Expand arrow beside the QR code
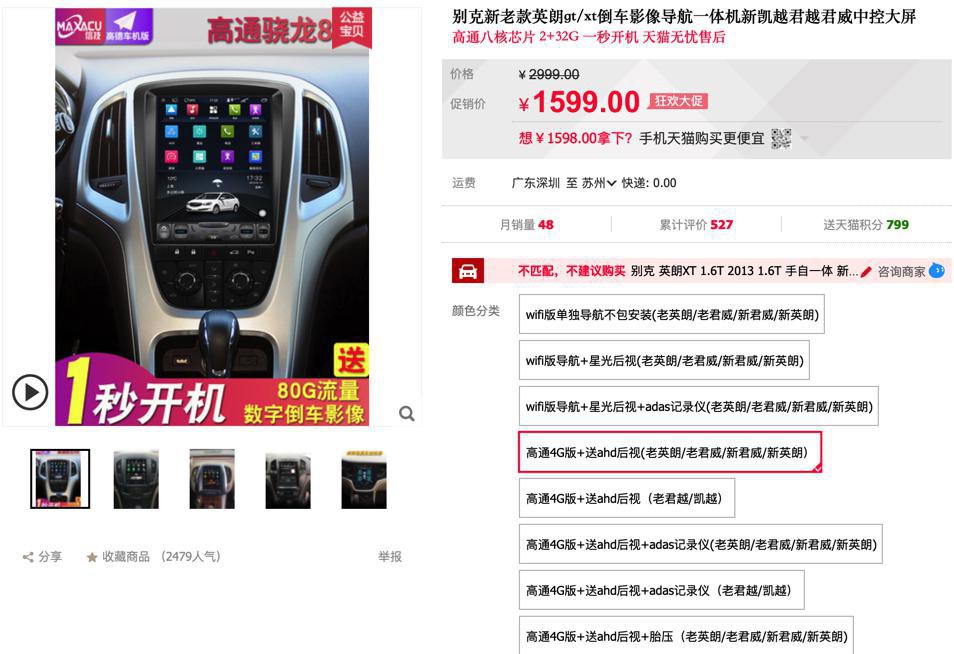The height and width of the screenshot is (654, 954). point(804,139)
